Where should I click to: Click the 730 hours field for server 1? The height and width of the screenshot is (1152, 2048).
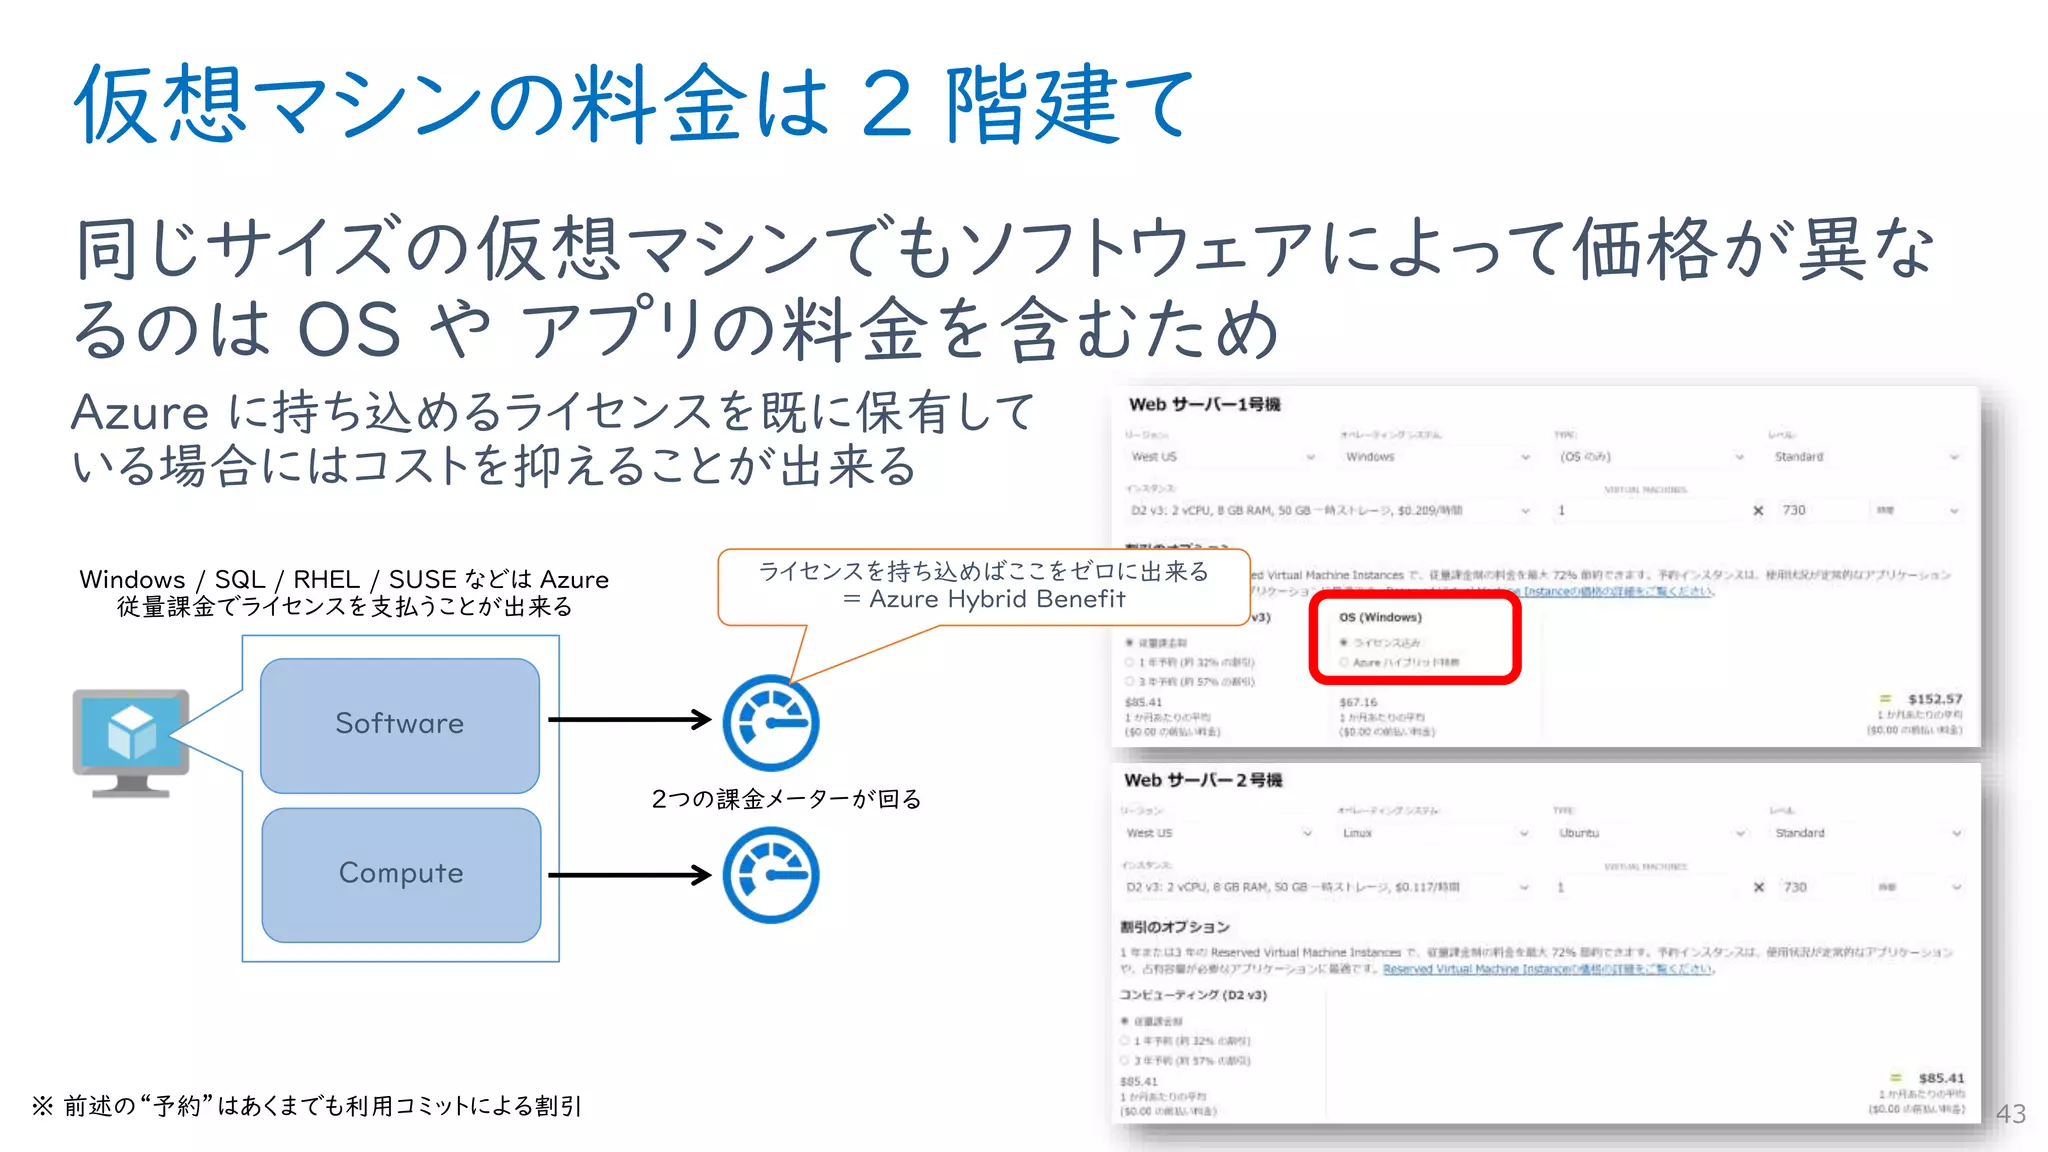(x=1821, y=510)
